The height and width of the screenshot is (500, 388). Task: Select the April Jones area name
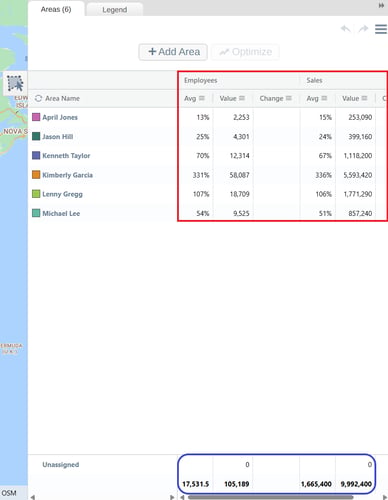point(60,117)
